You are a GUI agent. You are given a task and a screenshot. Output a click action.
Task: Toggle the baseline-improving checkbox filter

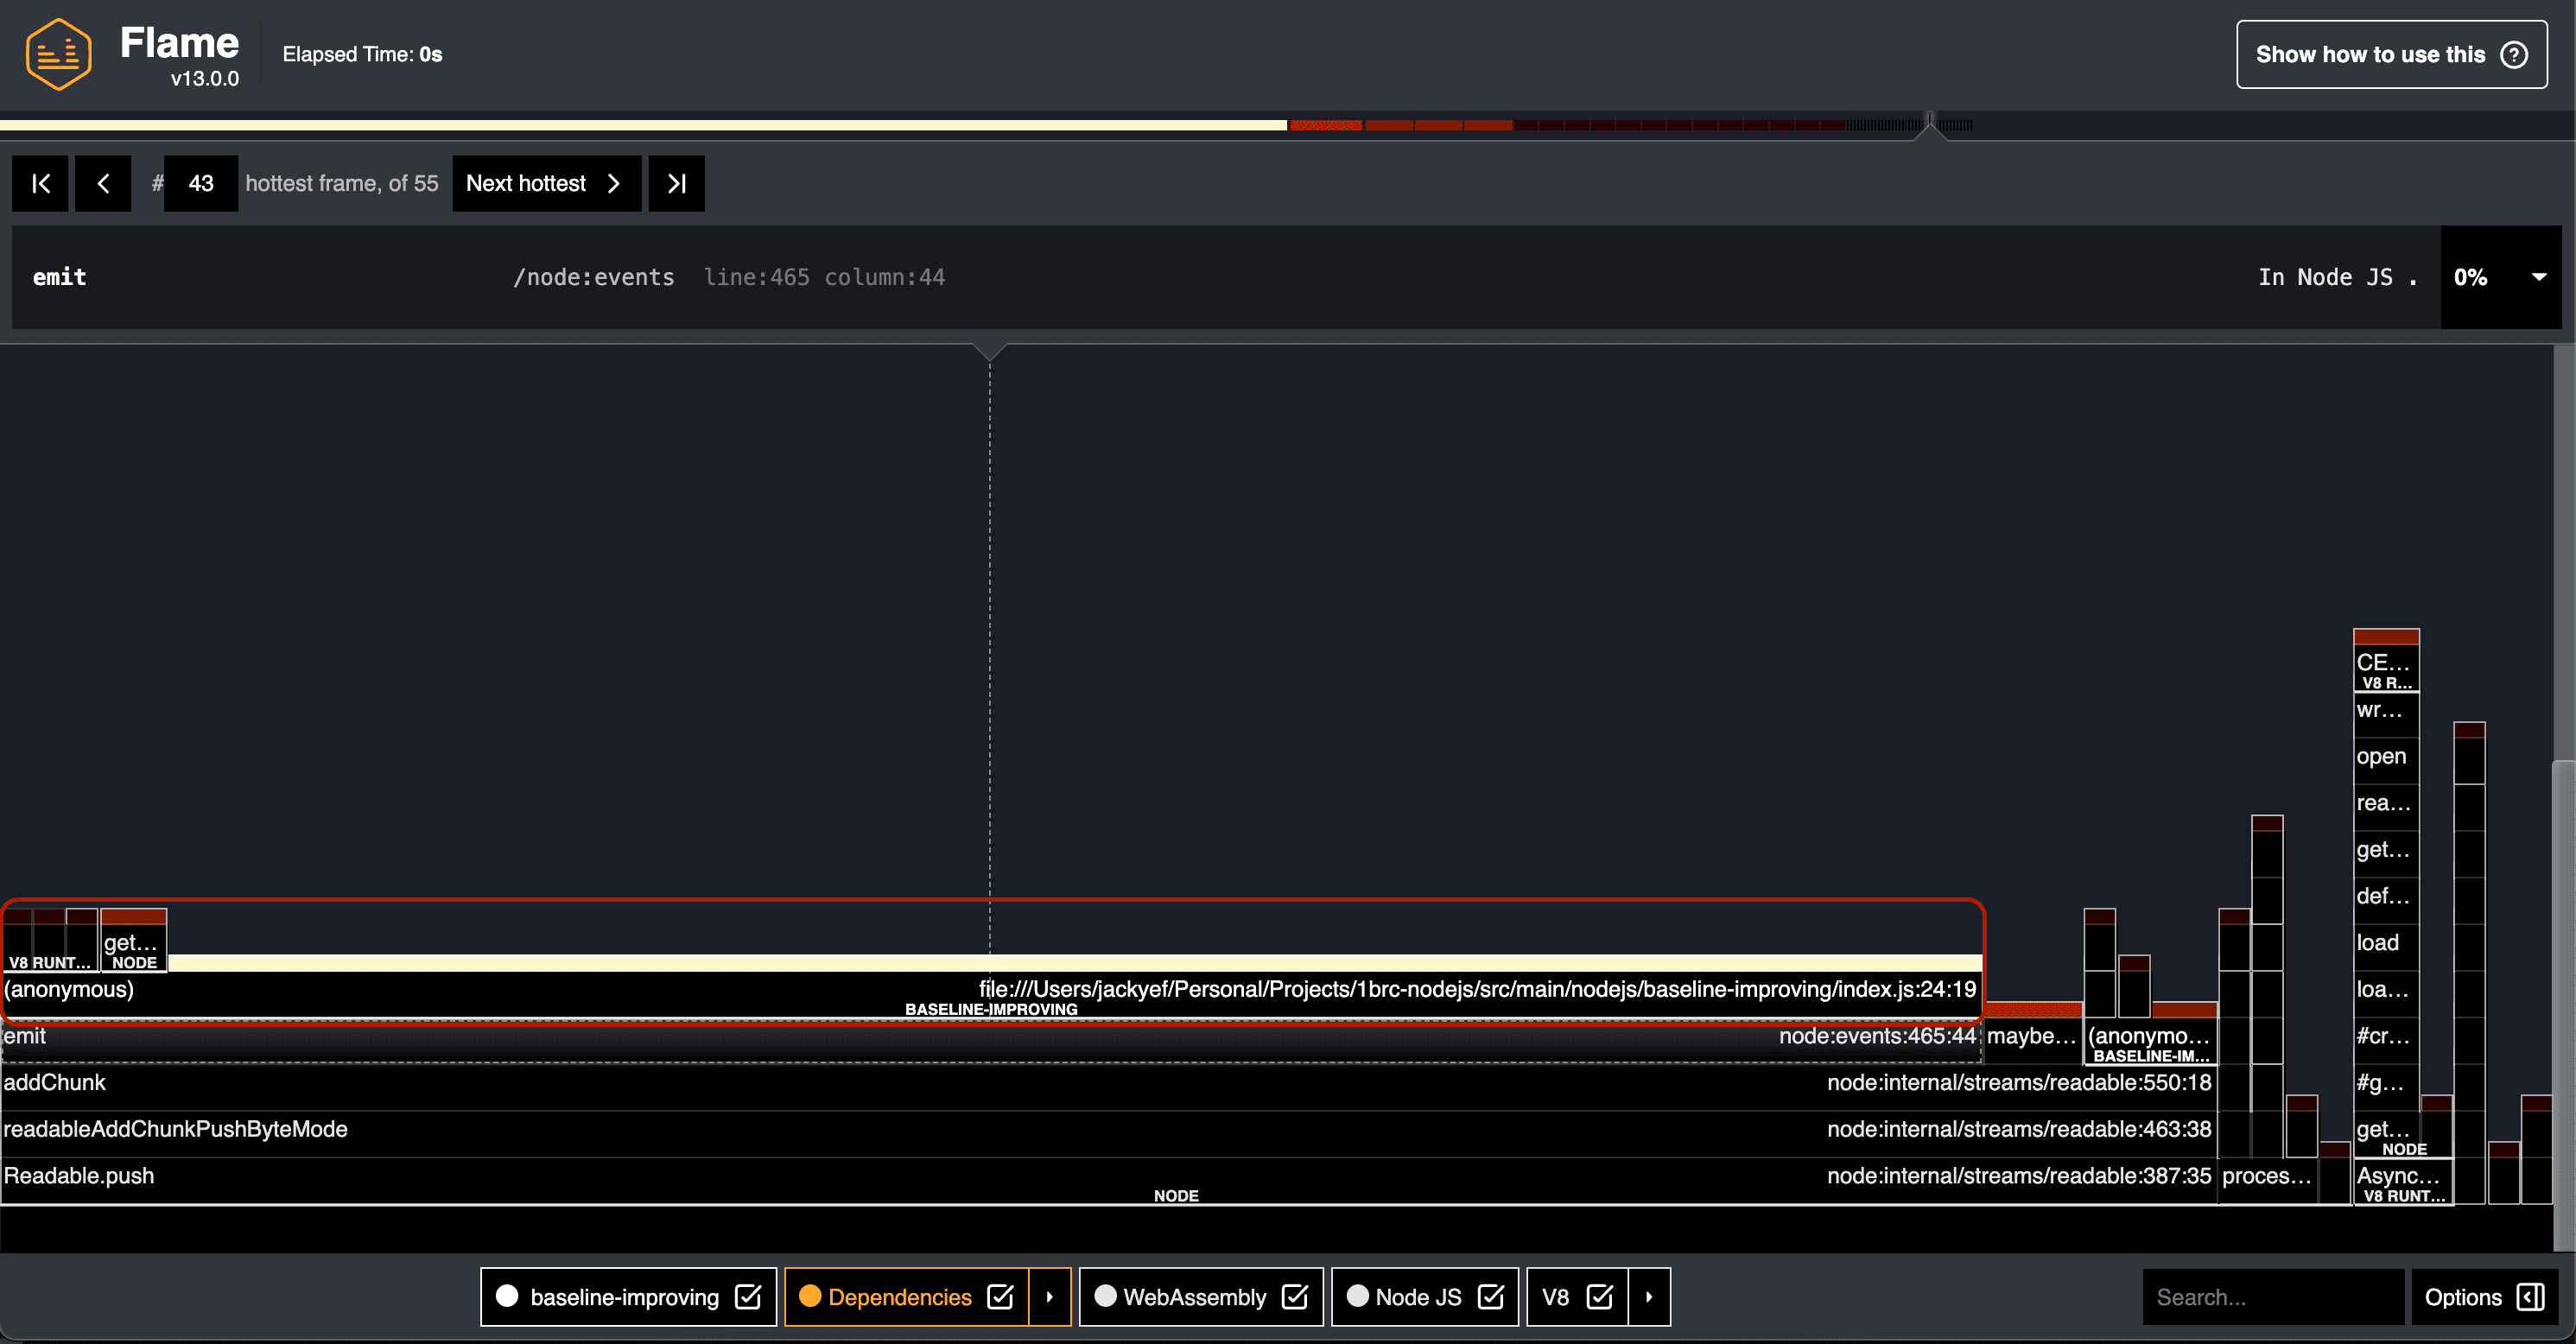pos(748,1296)
